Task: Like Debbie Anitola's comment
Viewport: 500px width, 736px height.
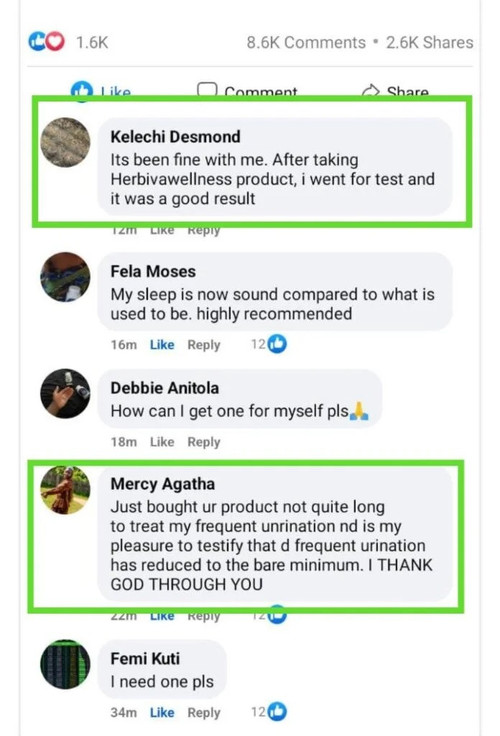Action: (x=162, y=442)
